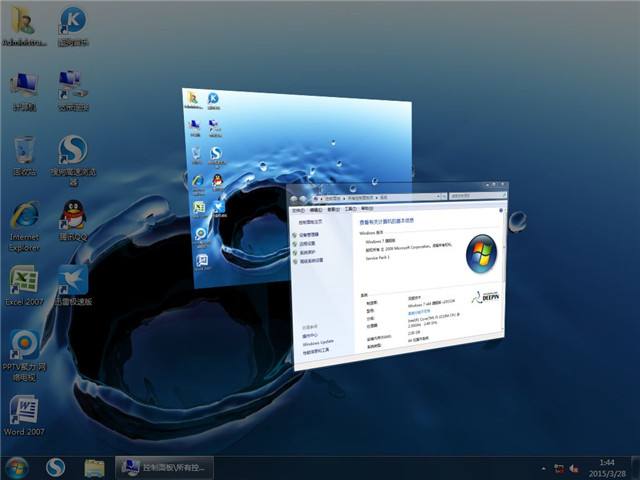Open the Word 2007 desktop shortcut
Image resolution: width=640 pixels, height=480 pixels.
tap(24, 416)
